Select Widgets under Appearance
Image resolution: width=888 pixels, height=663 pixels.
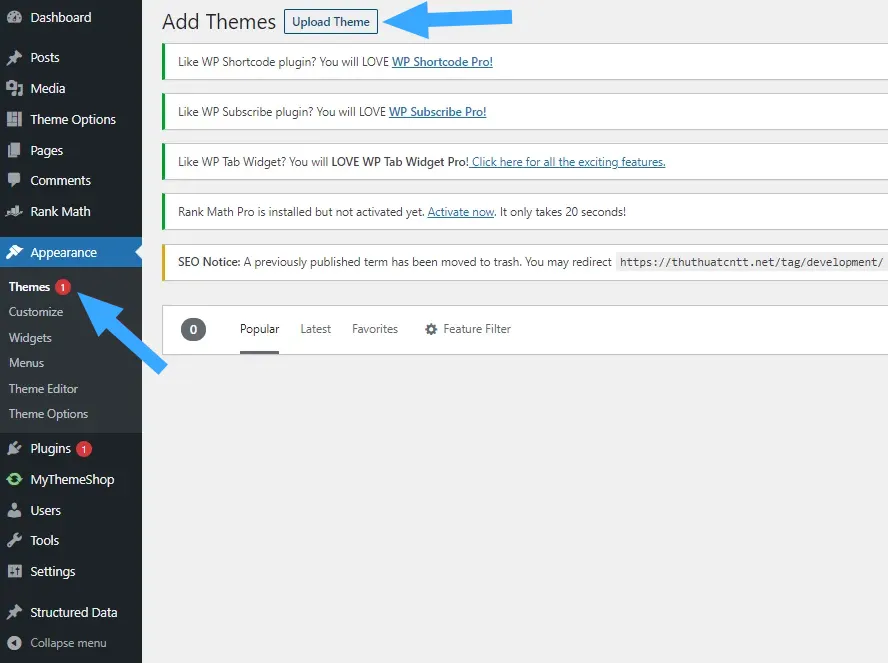30,337
